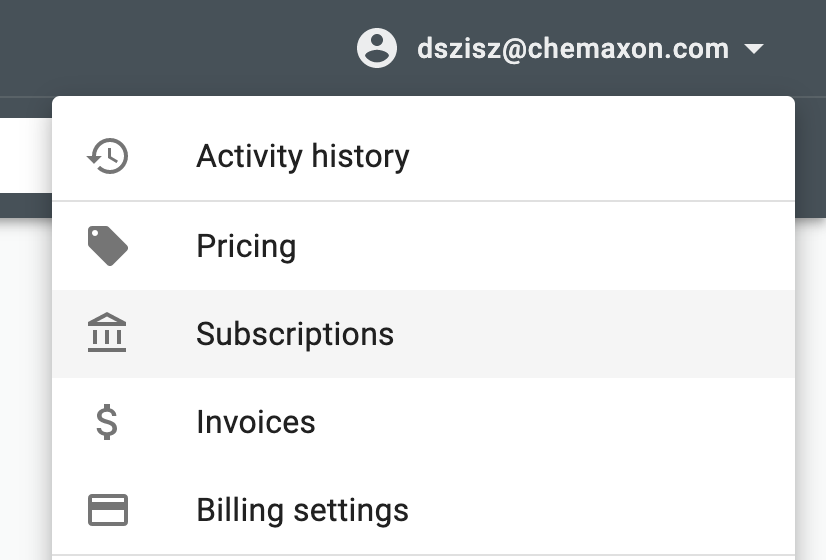Viewport: 826px width, 560px height.
Task: Click the blank area right of Activity history
Action: 600,156
